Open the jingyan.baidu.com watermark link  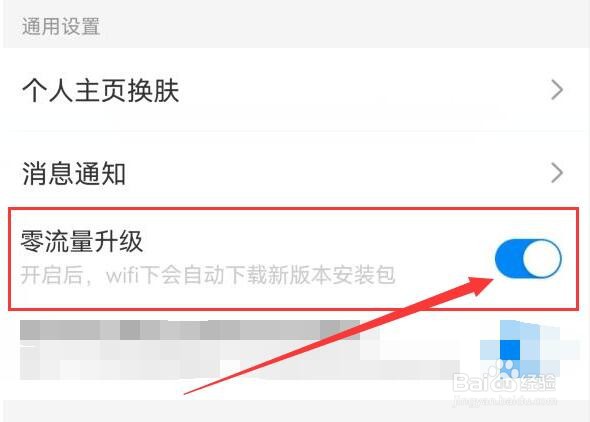coord(505,400)
